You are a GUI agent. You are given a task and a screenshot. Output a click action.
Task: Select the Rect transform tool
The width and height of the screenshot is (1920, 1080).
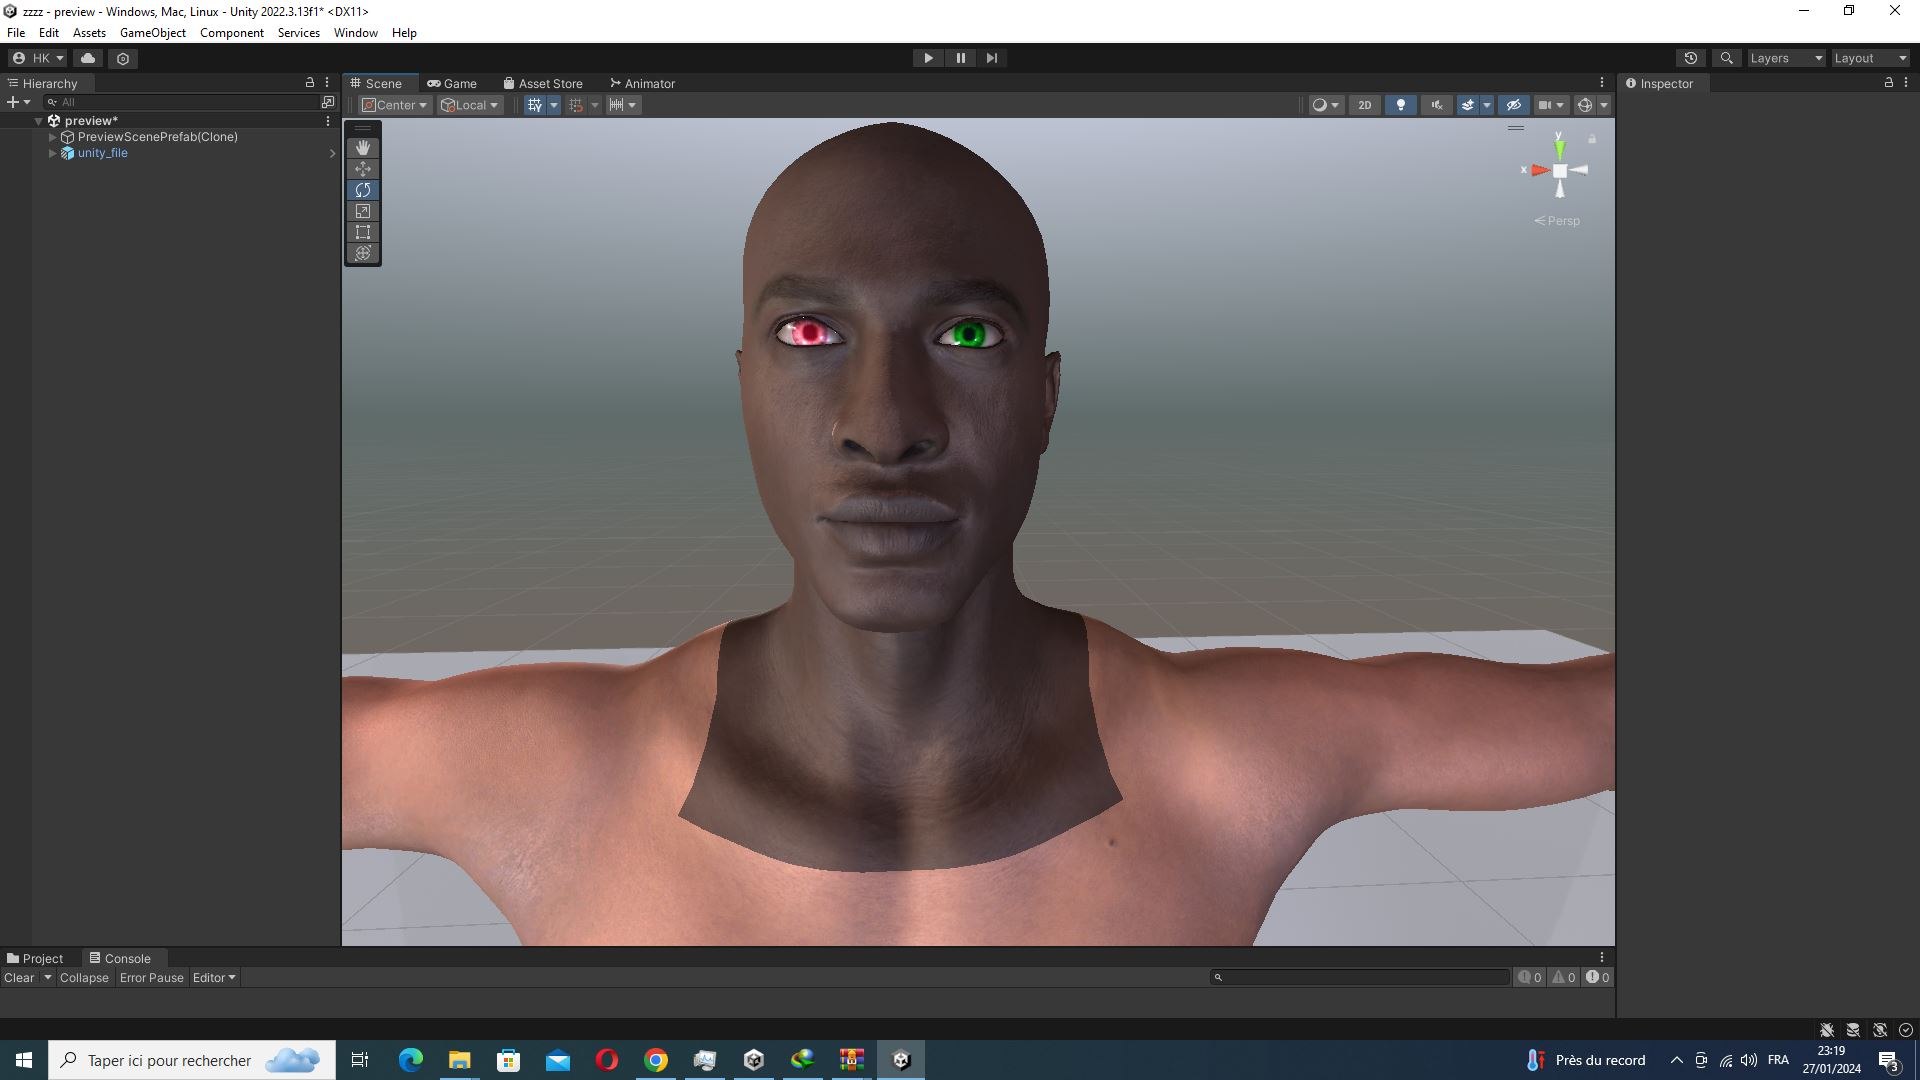pyautogui.click(x=363, y=232)
